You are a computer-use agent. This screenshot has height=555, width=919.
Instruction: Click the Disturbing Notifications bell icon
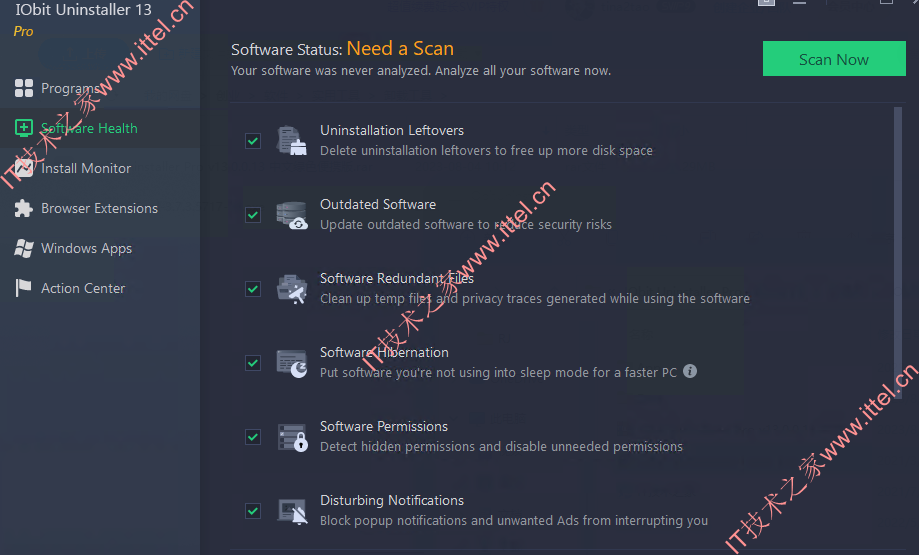pyautogui.click(x=292, y=511)
